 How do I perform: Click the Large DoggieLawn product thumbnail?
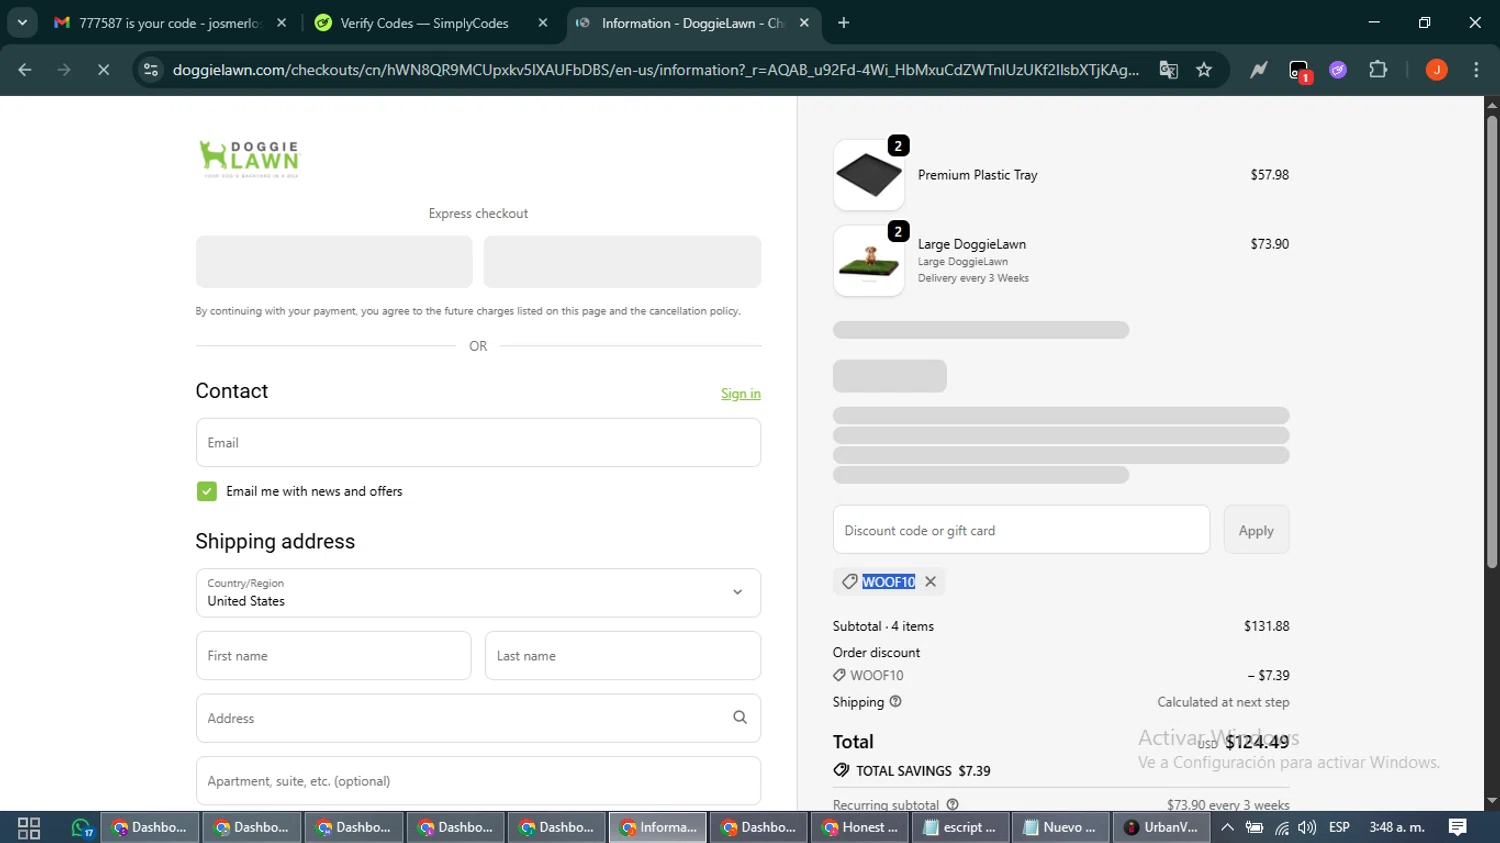(x=869, y=260)
